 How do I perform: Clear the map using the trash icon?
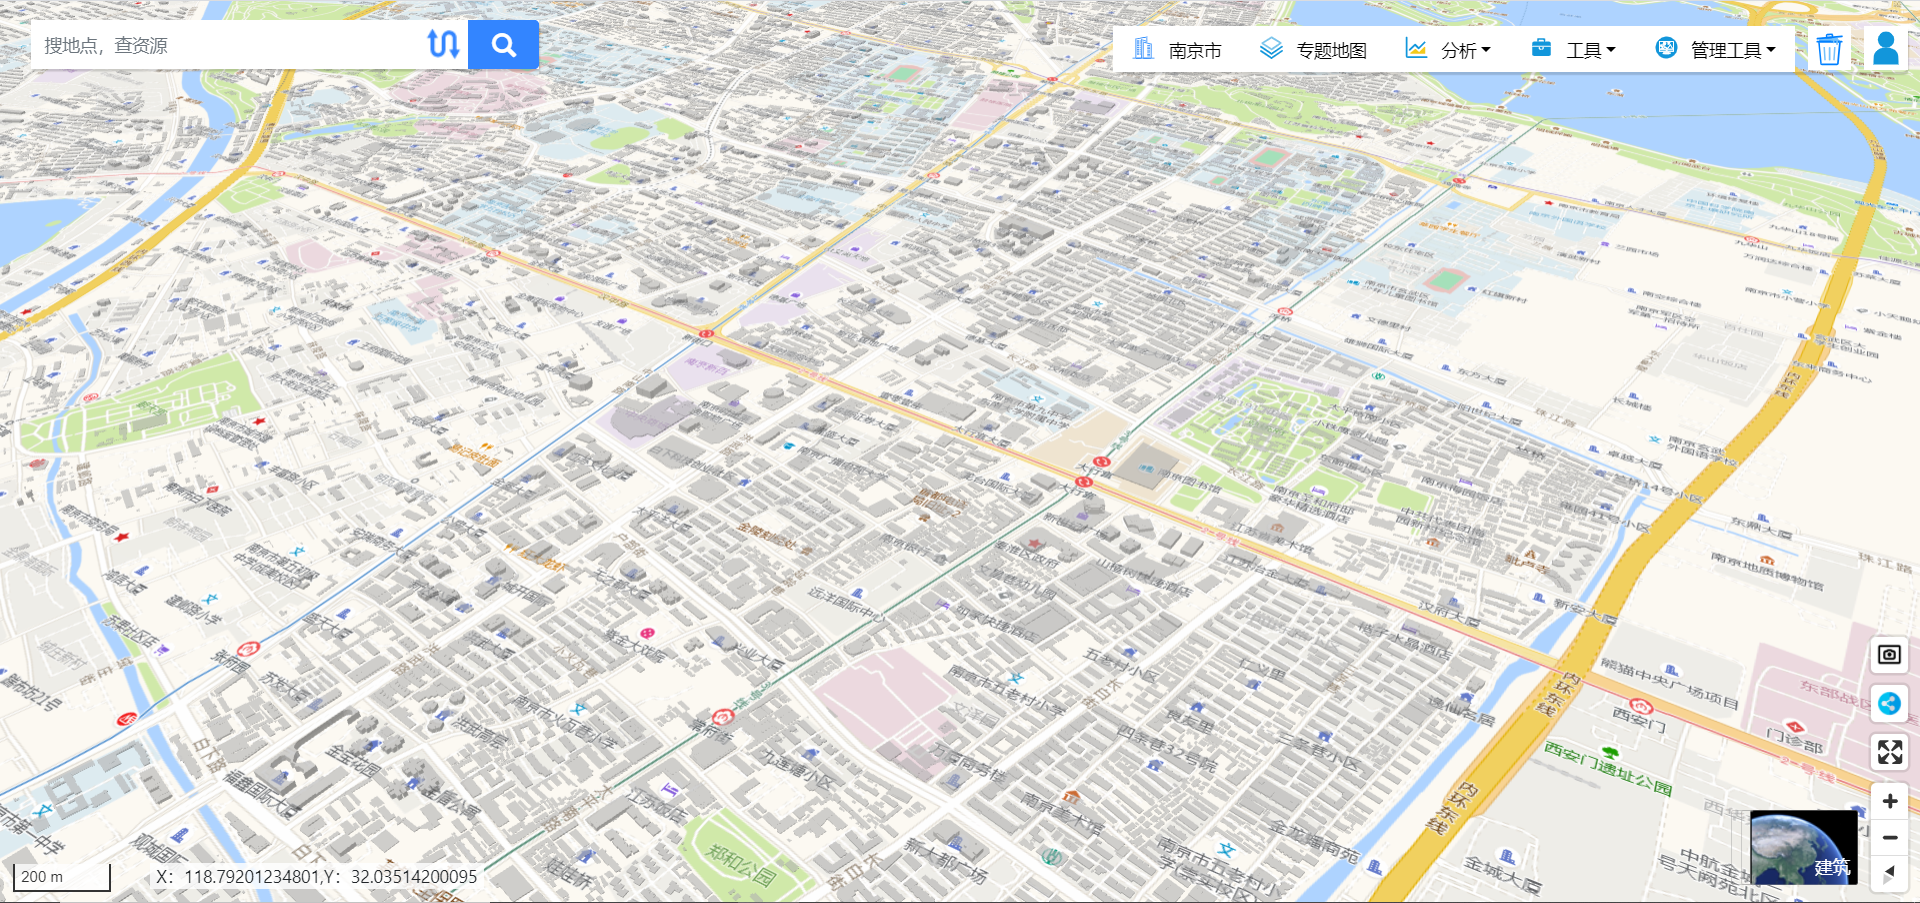click(x=1829, y=48)
